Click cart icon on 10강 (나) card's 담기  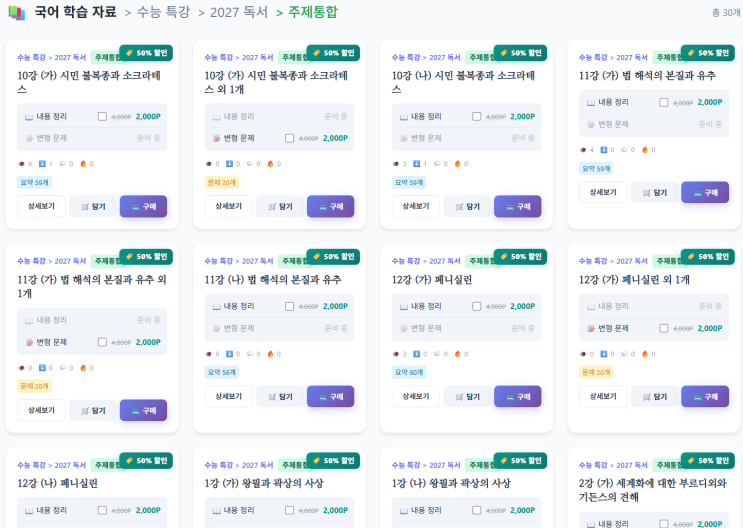(460, 207)
